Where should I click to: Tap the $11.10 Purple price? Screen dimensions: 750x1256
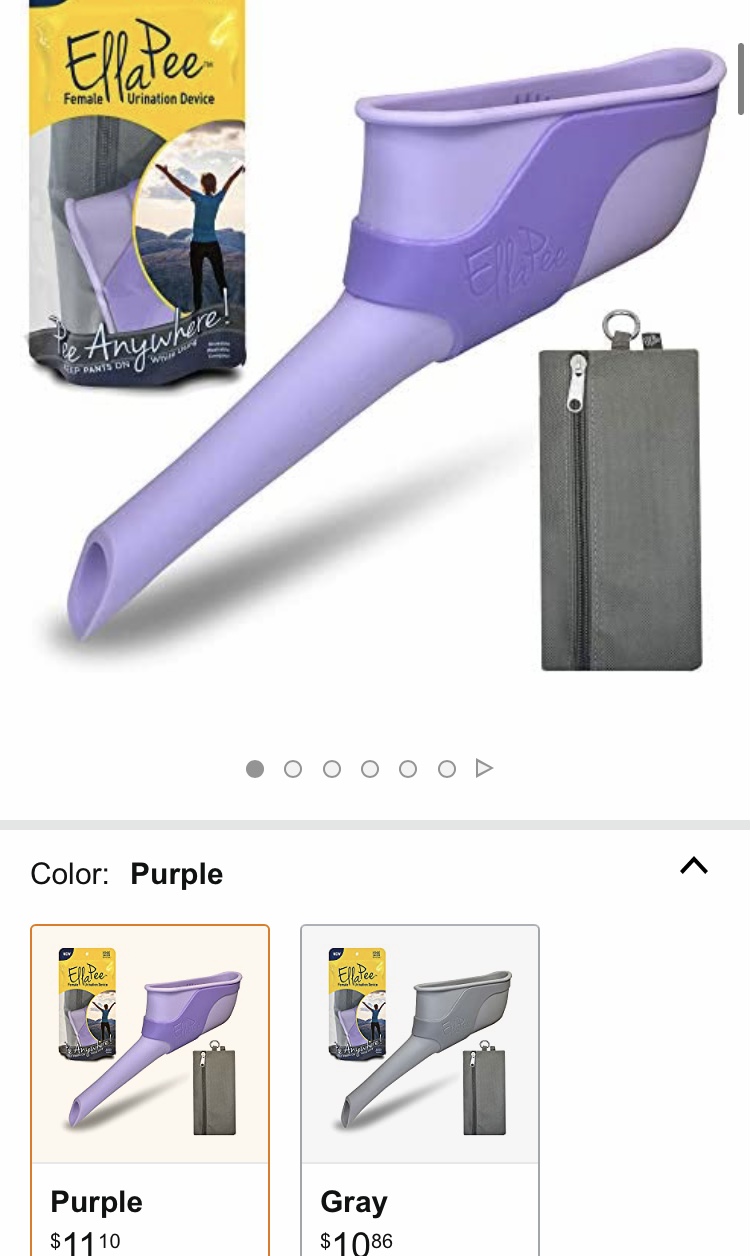point(85,1244)
